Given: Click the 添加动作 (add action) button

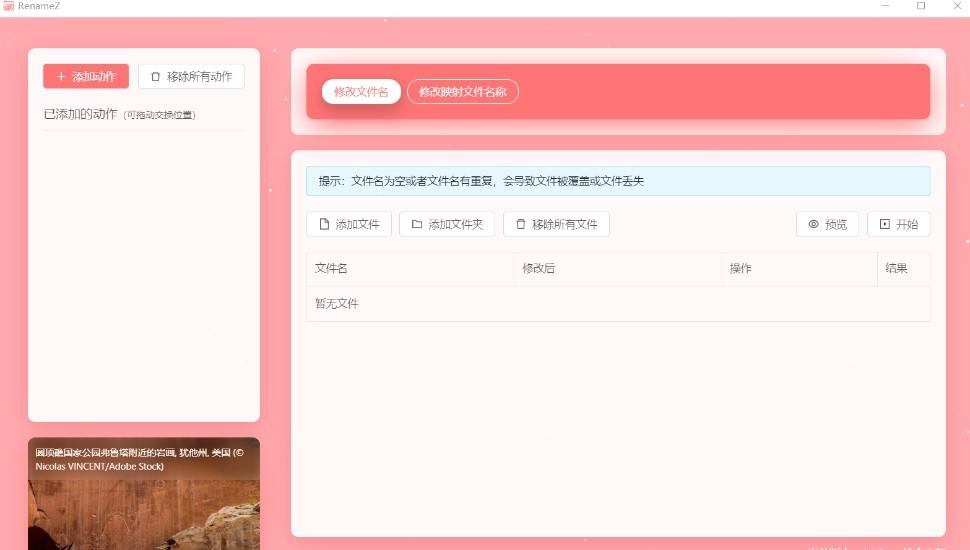Looking at the screenshot, I should coord(86,76).
